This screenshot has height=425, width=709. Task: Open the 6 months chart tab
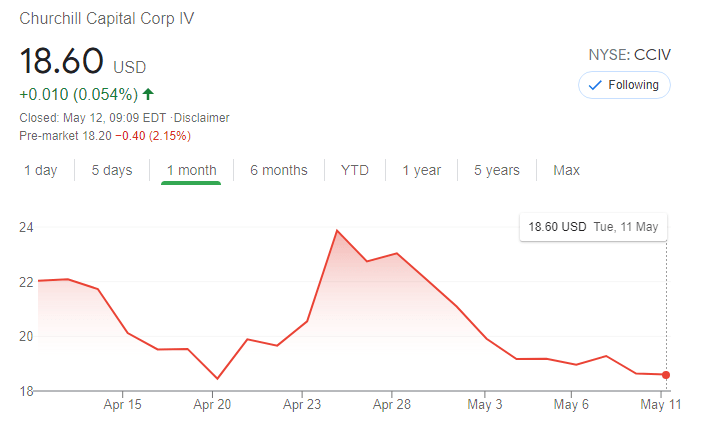[x=279, y=170]
